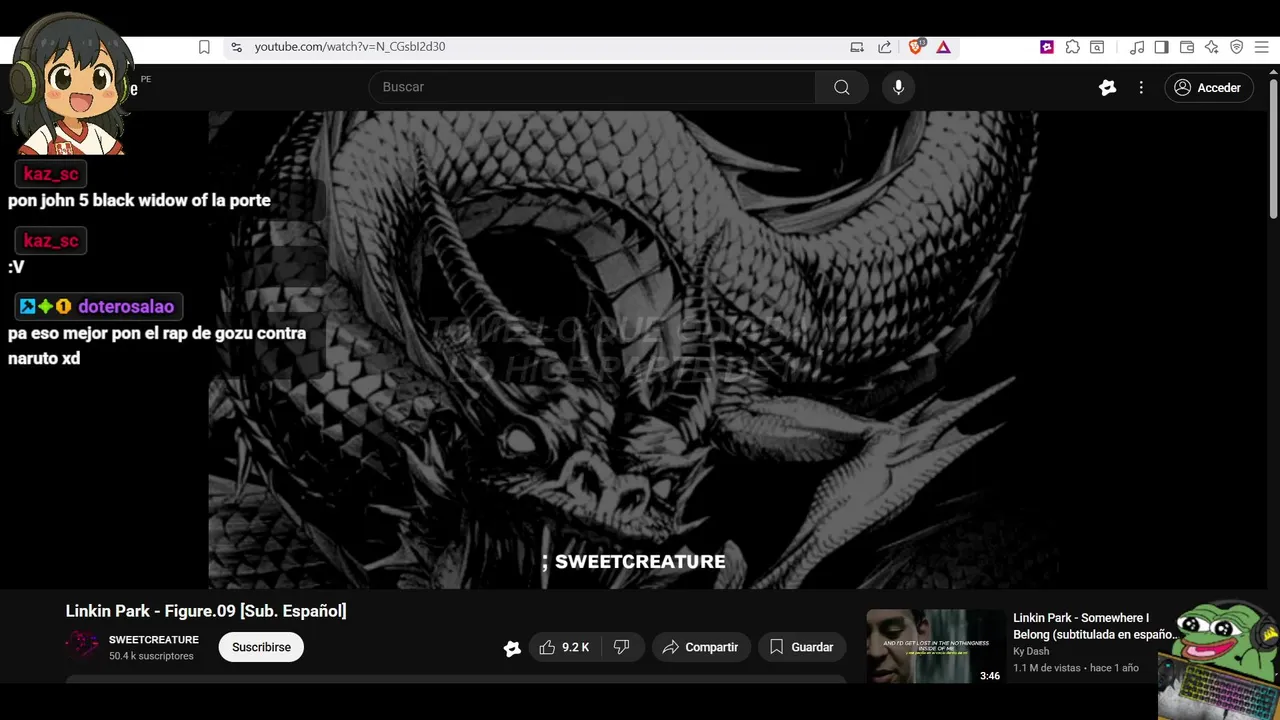Save the video with Guardar

801,647
